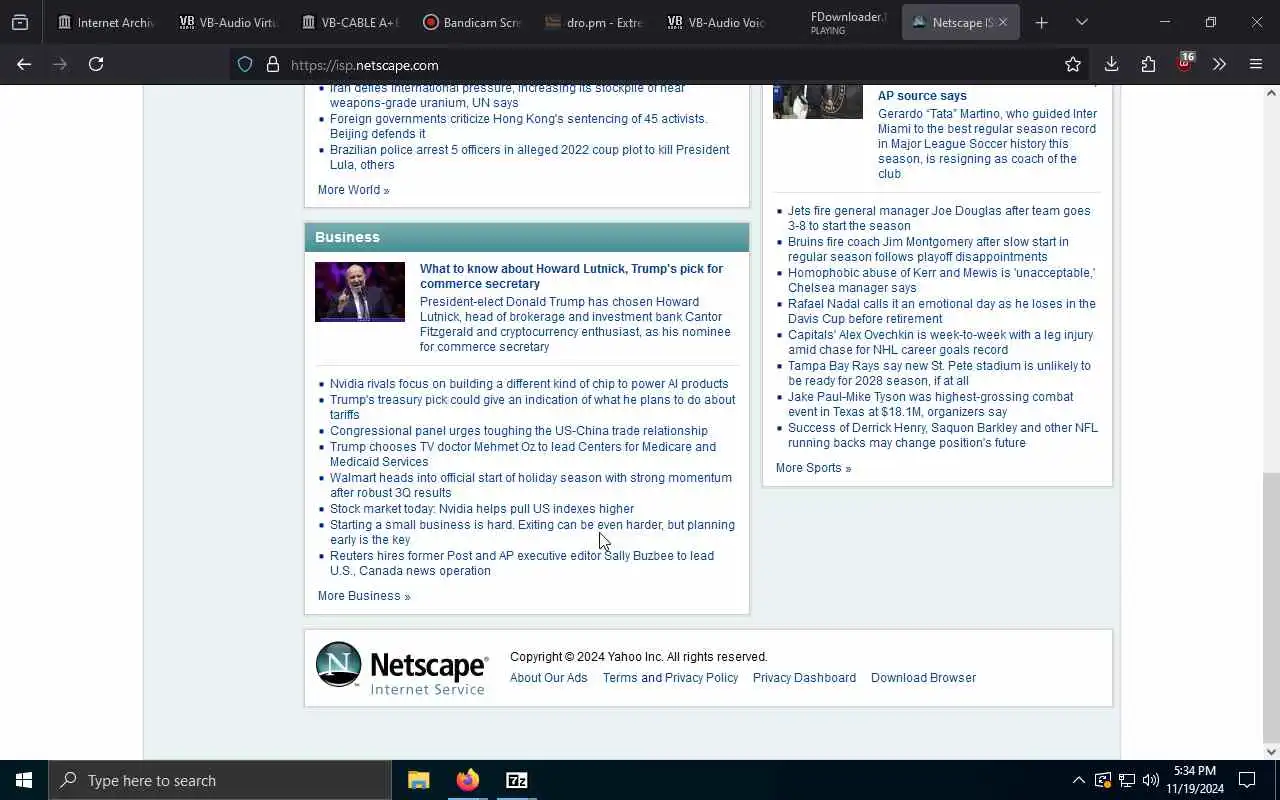The height and width of the screenshot is (800, 1280).
Task: Open the Howard Lutnick photo thumbnail
Action: coord(360,292)
